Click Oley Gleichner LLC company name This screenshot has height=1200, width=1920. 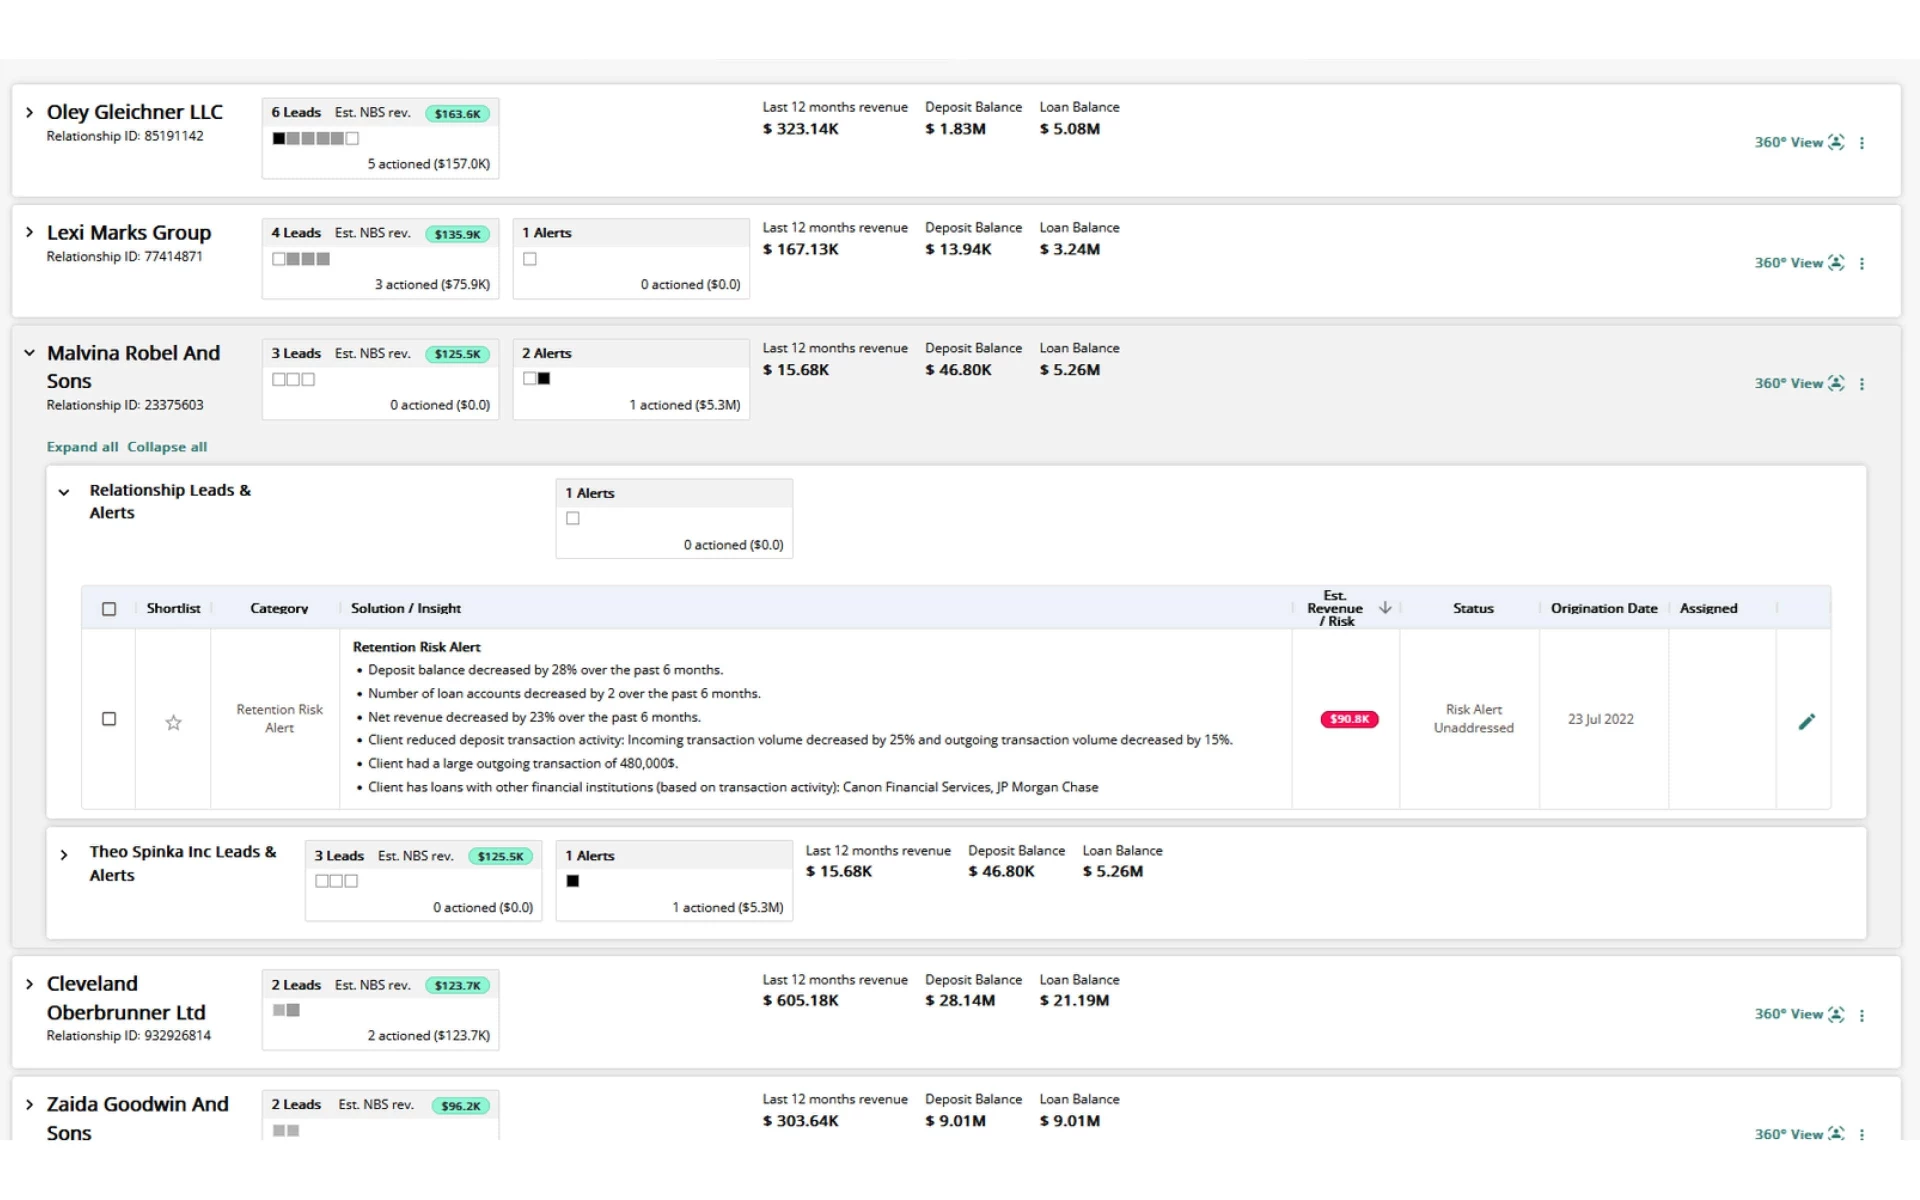[x=135, y=112]
